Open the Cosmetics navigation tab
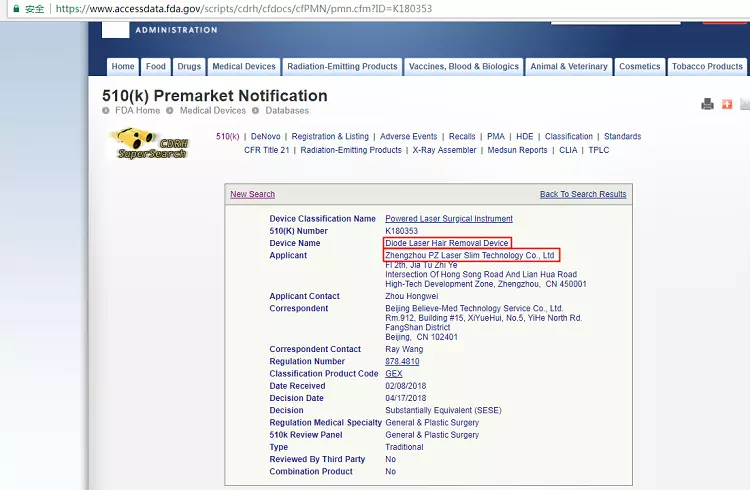Viewport: 750px width, 490px height. [640, 67]
